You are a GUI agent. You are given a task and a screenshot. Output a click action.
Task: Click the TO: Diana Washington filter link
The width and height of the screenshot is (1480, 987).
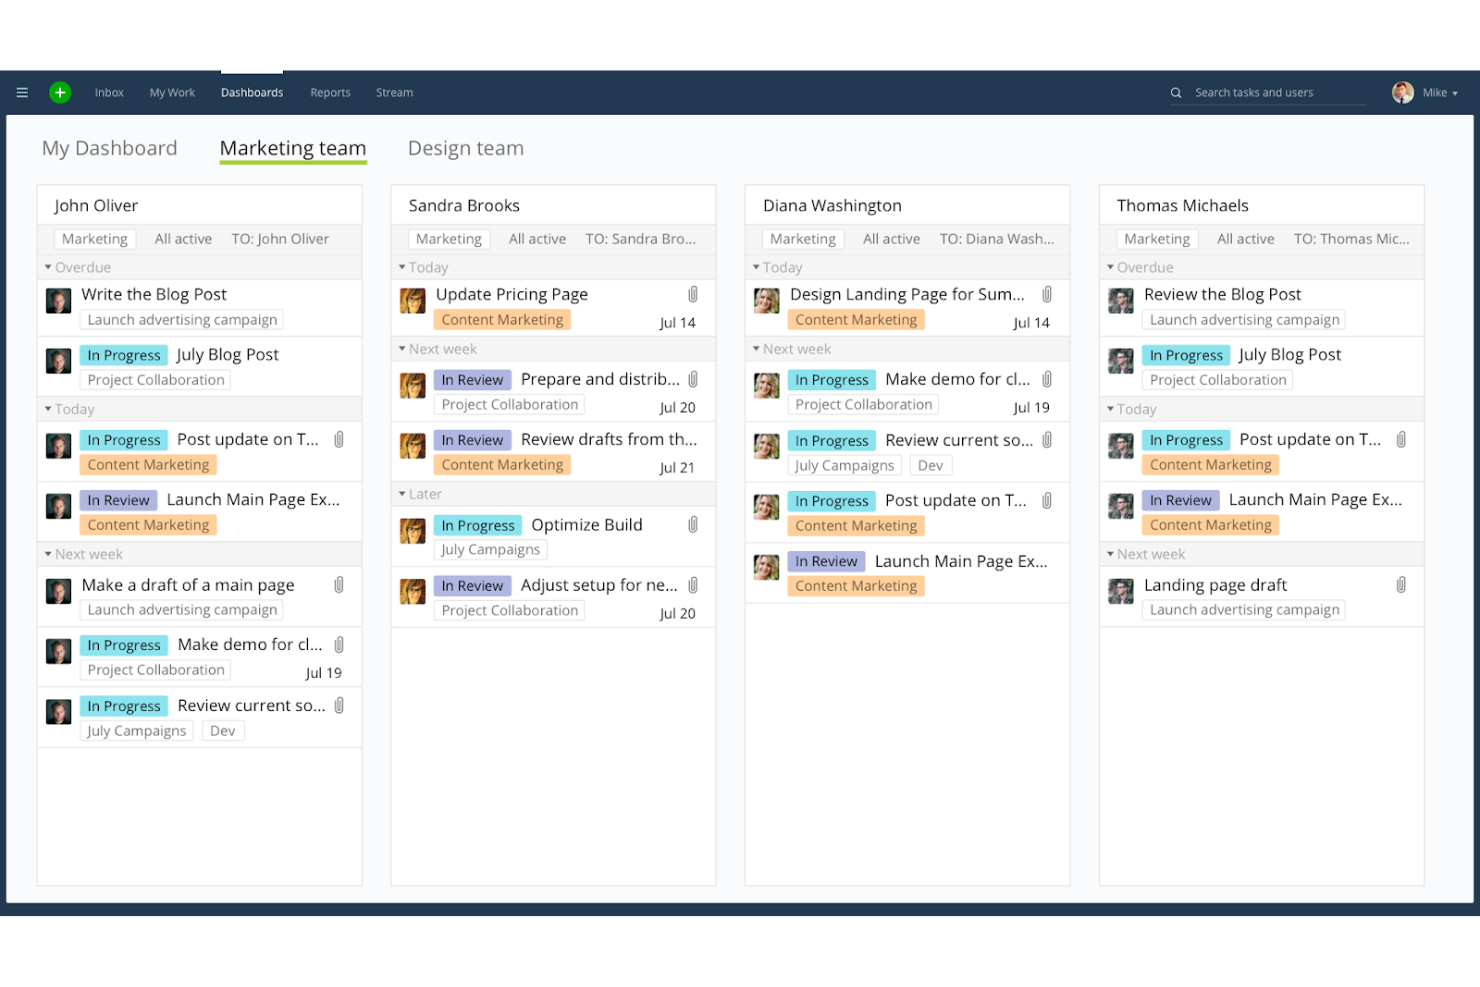996,238
